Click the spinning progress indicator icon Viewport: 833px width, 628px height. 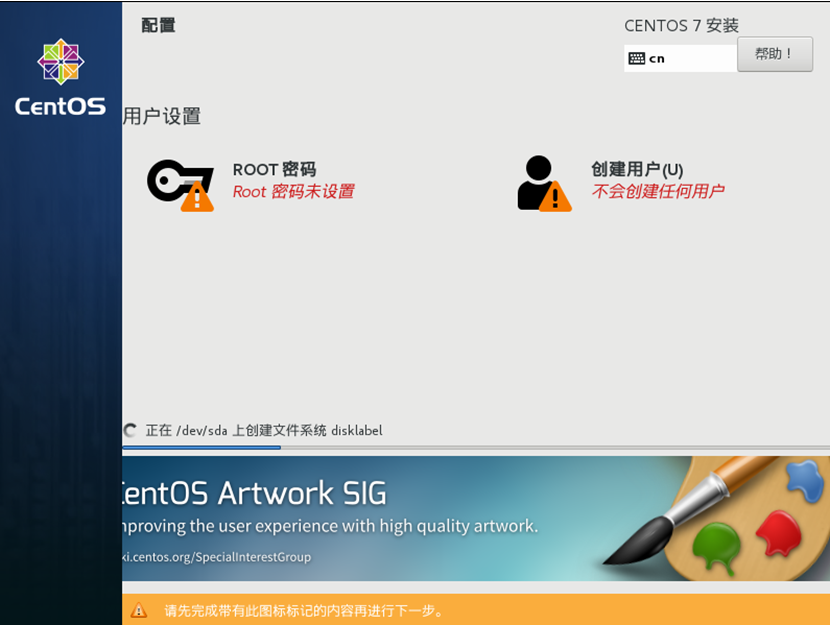point(130,430)
